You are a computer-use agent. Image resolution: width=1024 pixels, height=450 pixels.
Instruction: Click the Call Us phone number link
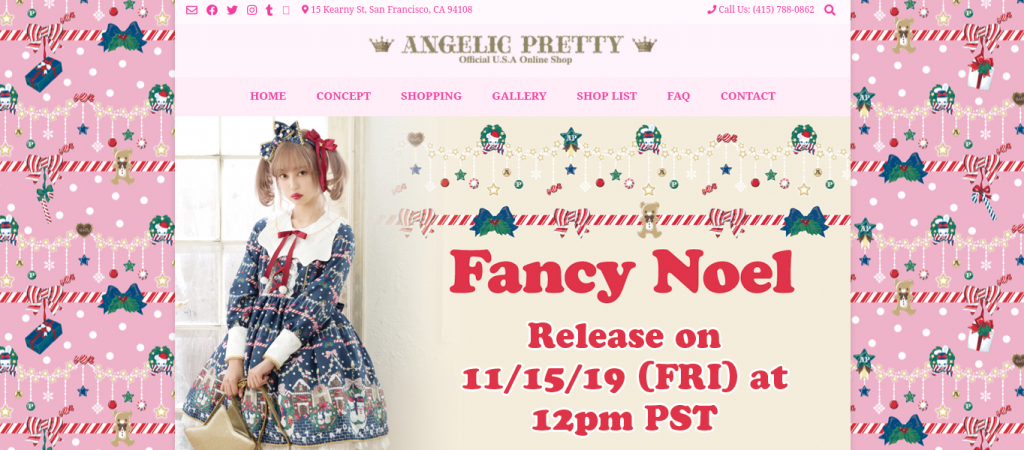pyautogui.click(x=766, y=10)
